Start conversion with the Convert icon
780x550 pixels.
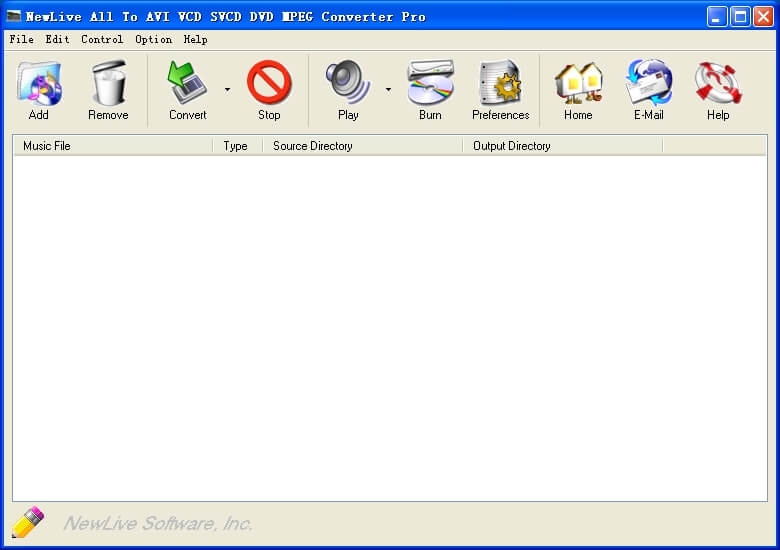point(187,85)
